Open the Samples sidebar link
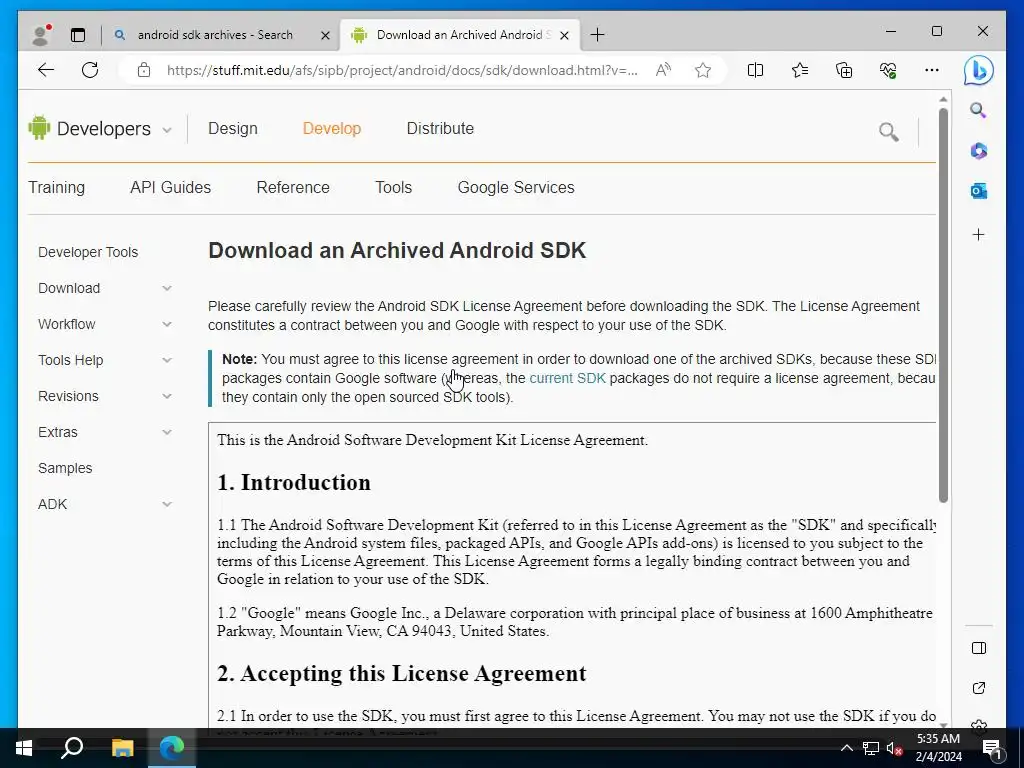This screenshot has width=1024, height=768. click(x=65, y=468)
